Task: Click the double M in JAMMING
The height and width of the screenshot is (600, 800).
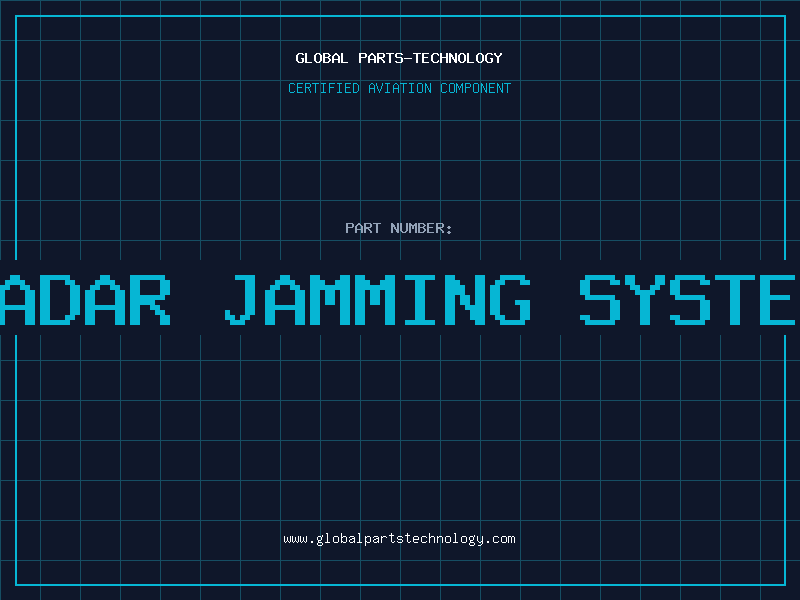Action: point(352,299)
